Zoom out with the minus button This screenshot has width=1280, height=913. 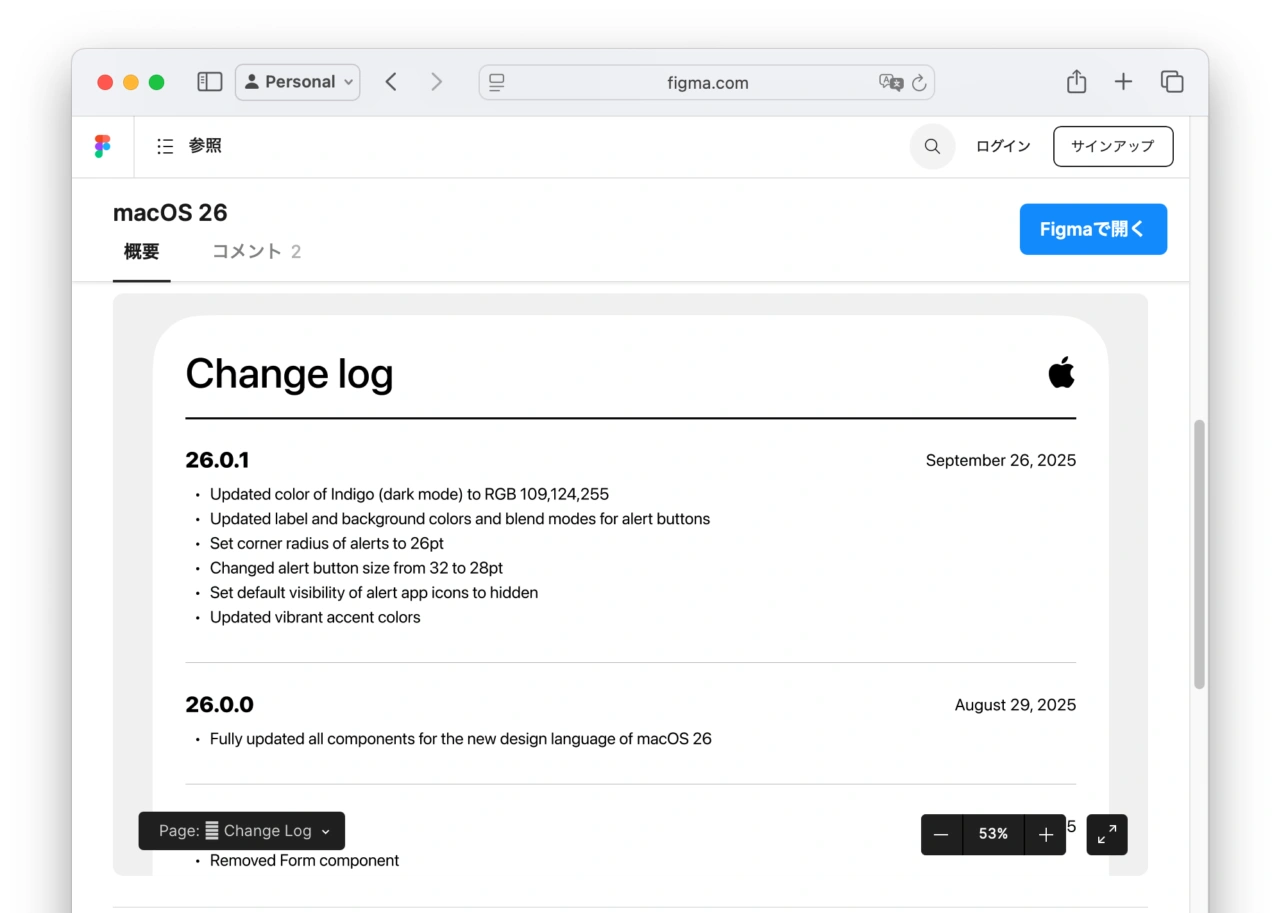(x=941, y=834)
